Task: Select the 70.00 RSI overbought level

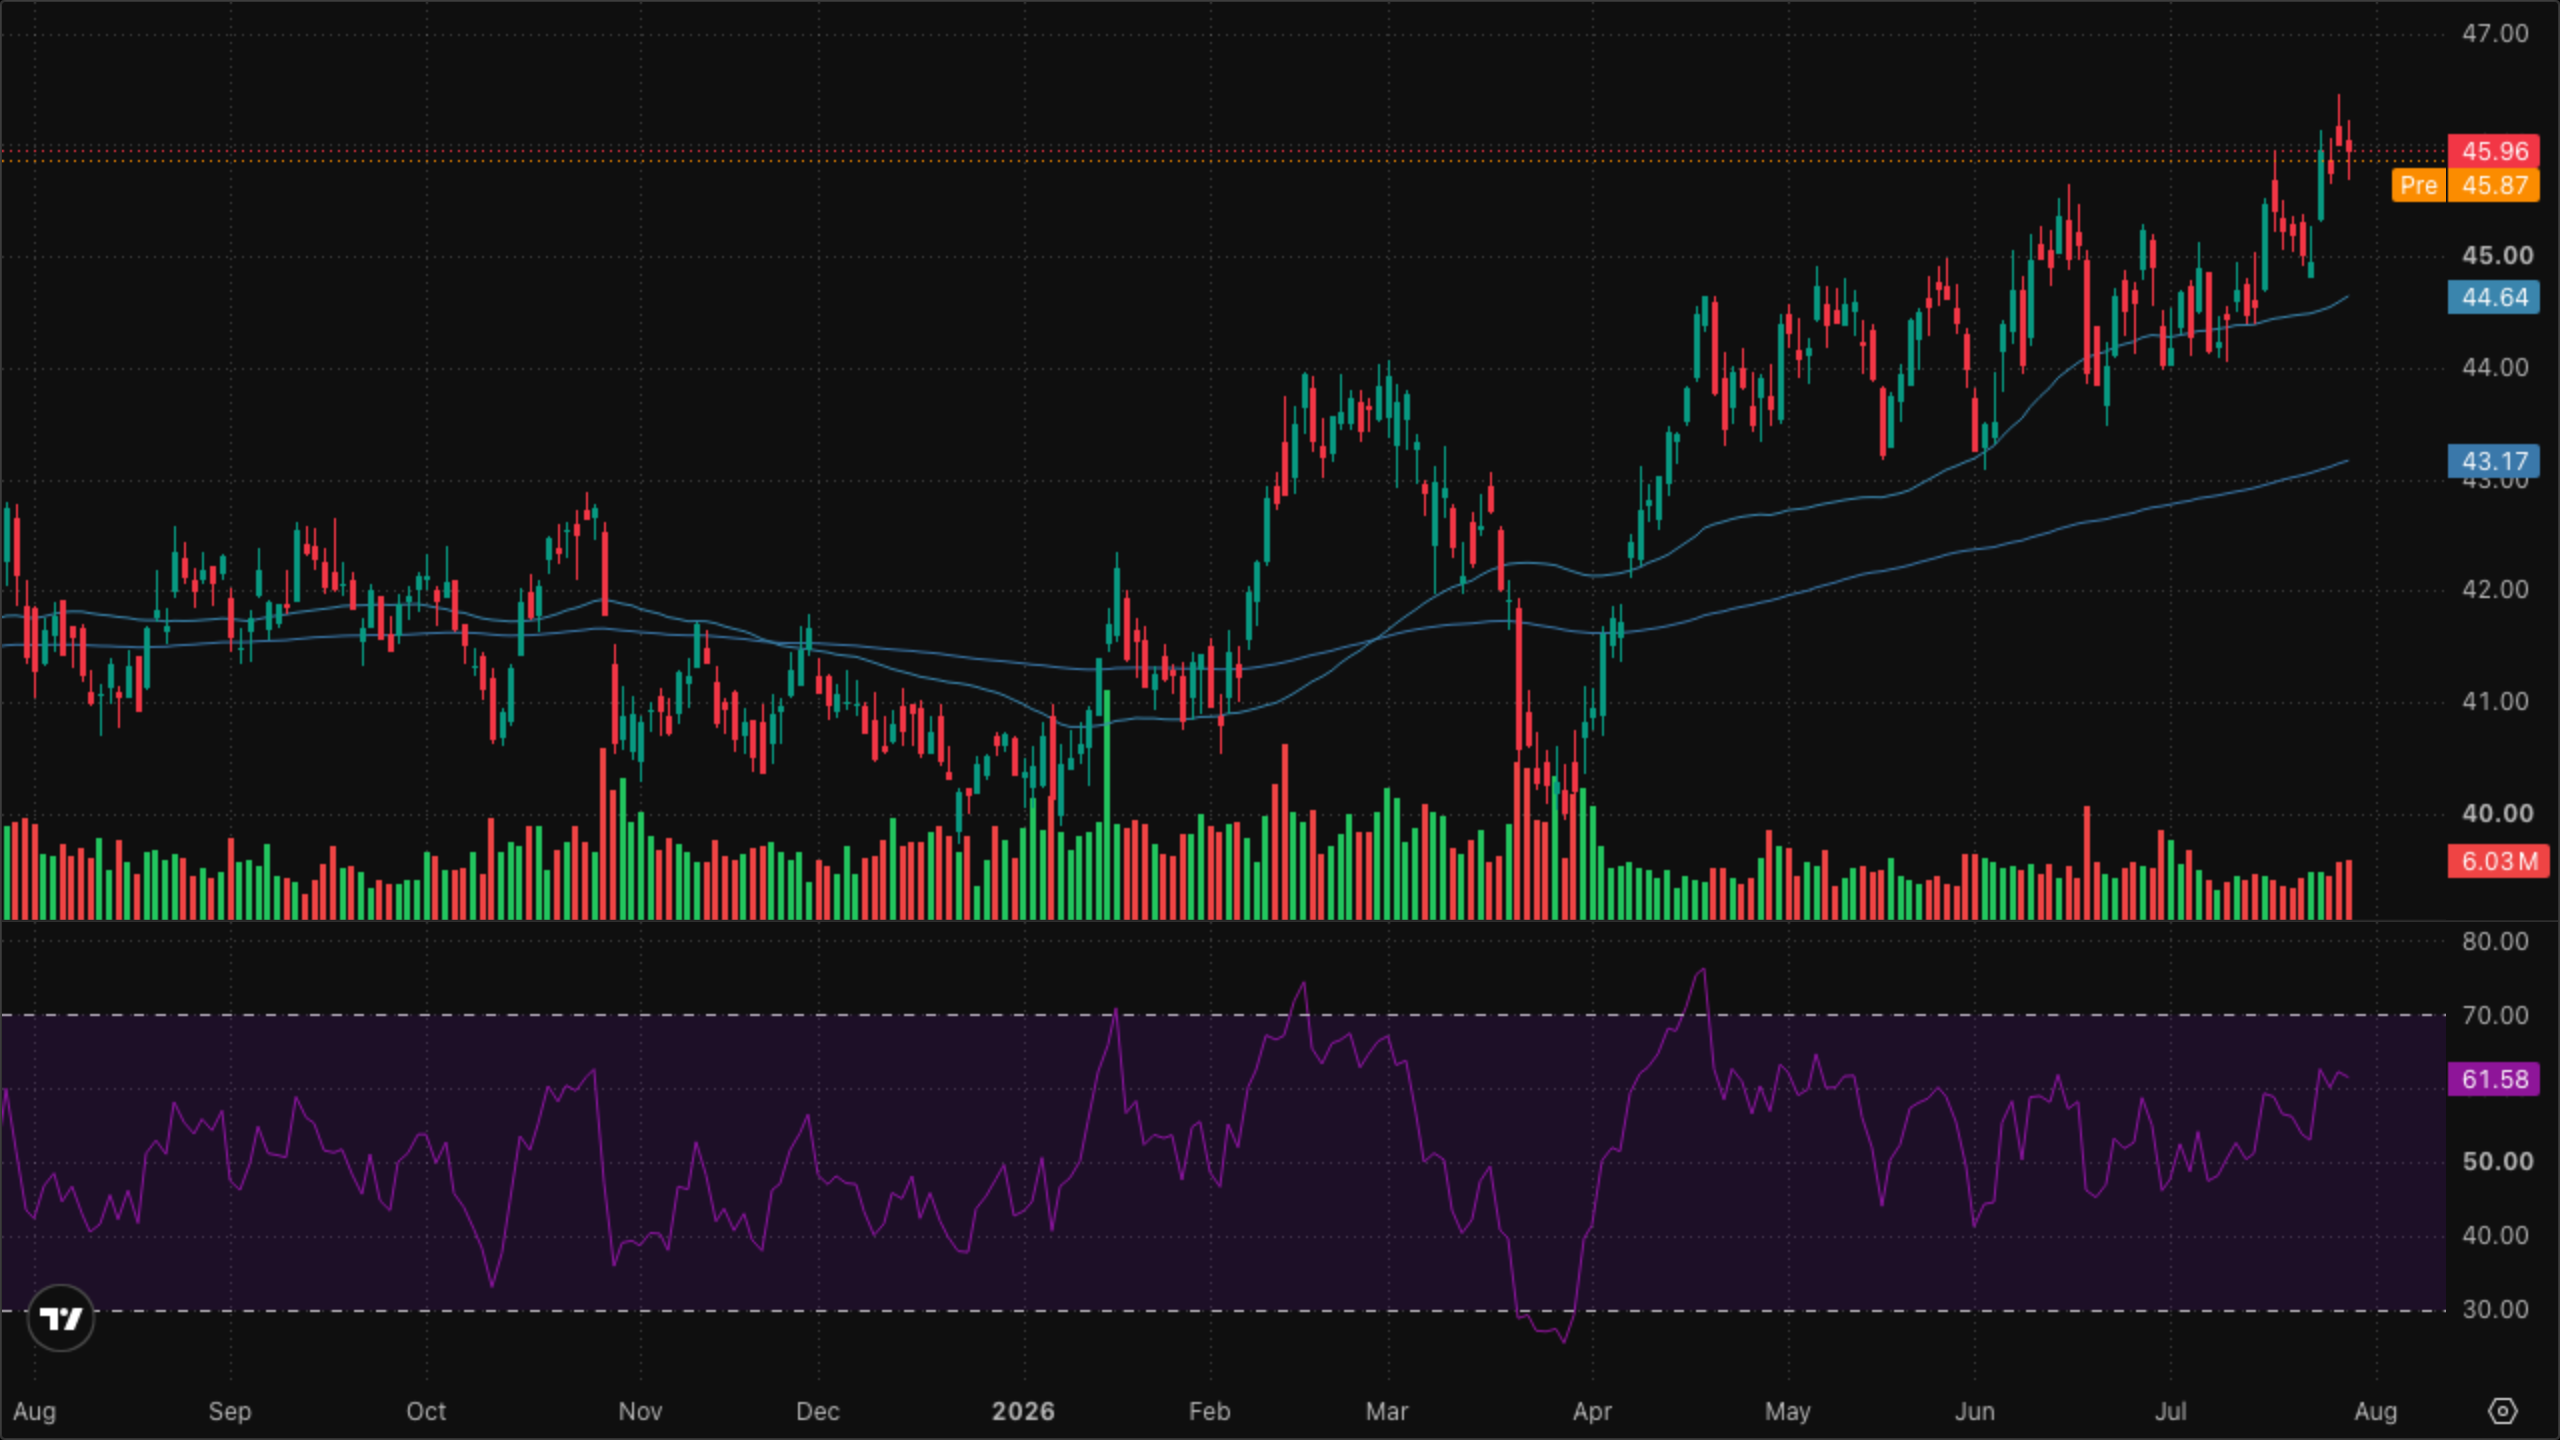Action: [2495, 1015]
